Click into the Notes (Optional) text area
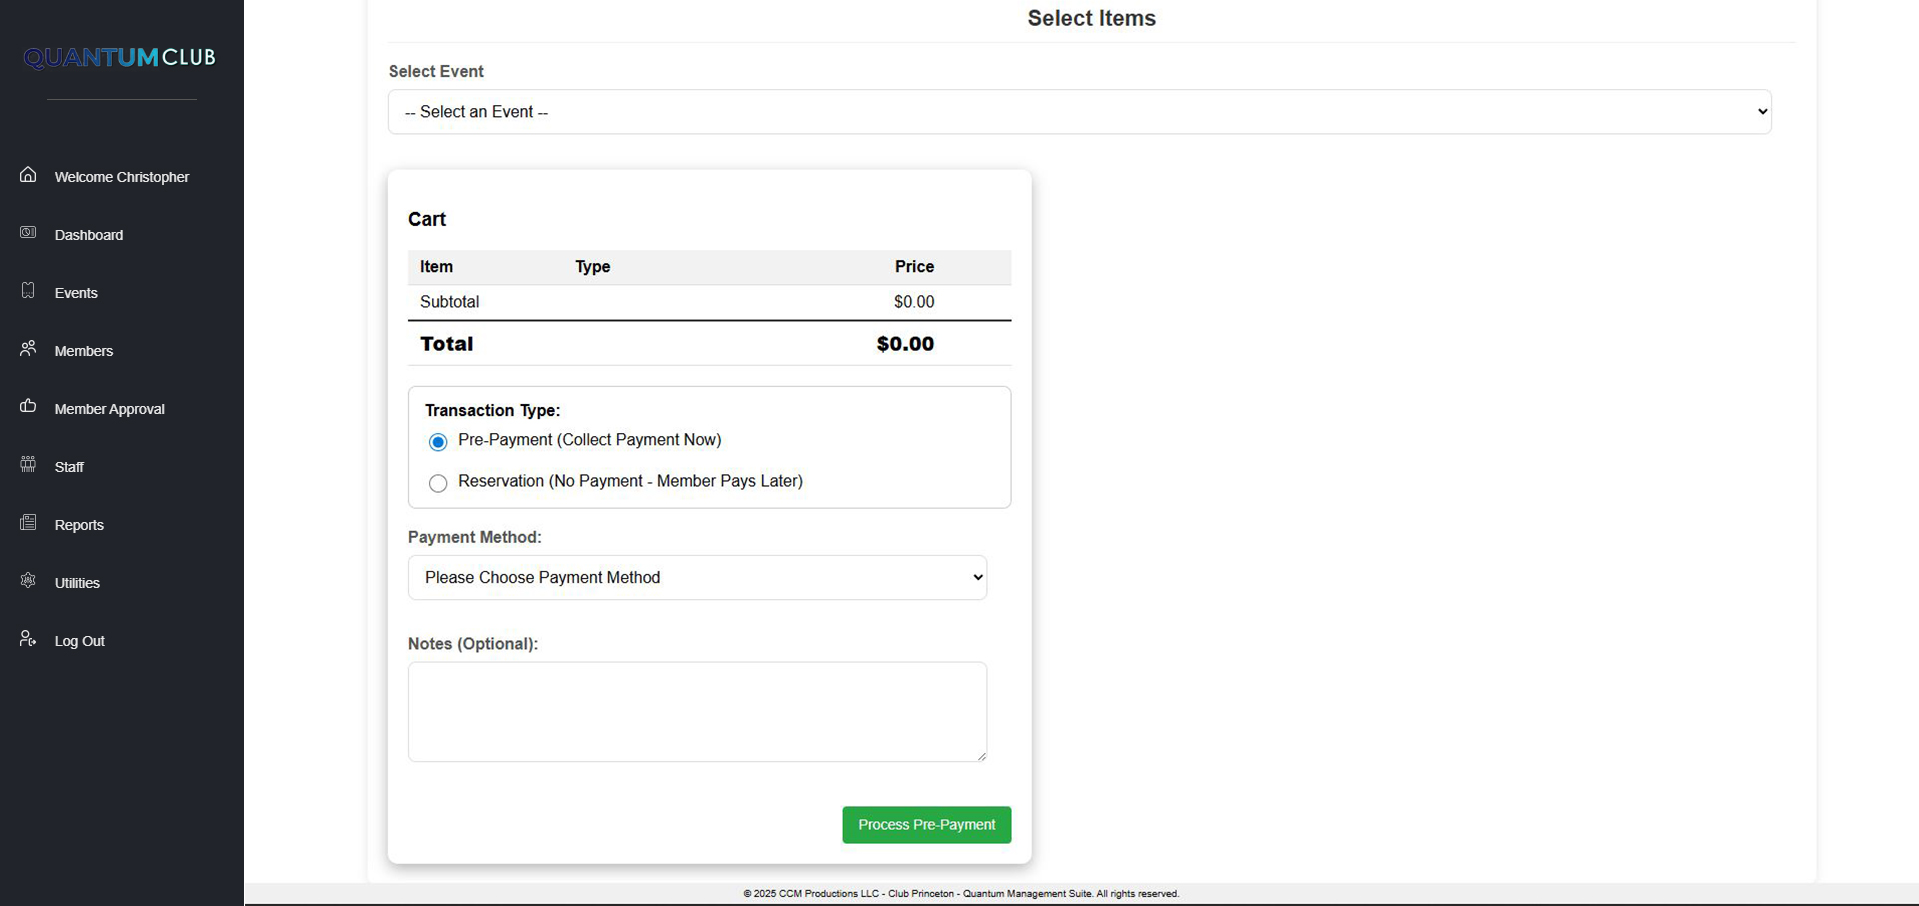The image size is (1919, 906). pos(696,711)
